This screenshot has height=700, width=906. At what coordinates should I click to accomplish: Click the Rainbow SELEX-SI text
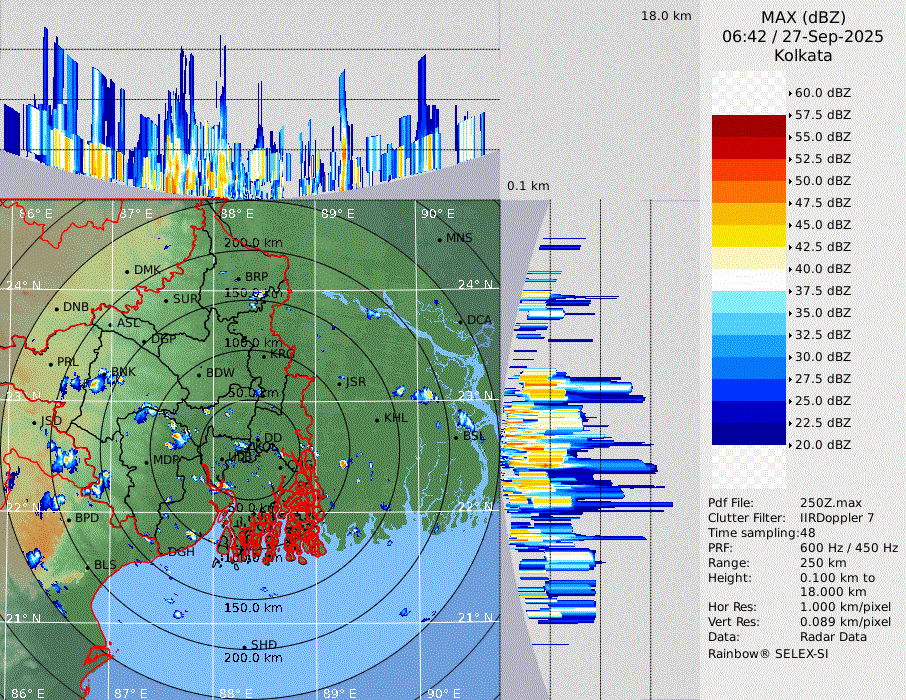click(768, 653)
